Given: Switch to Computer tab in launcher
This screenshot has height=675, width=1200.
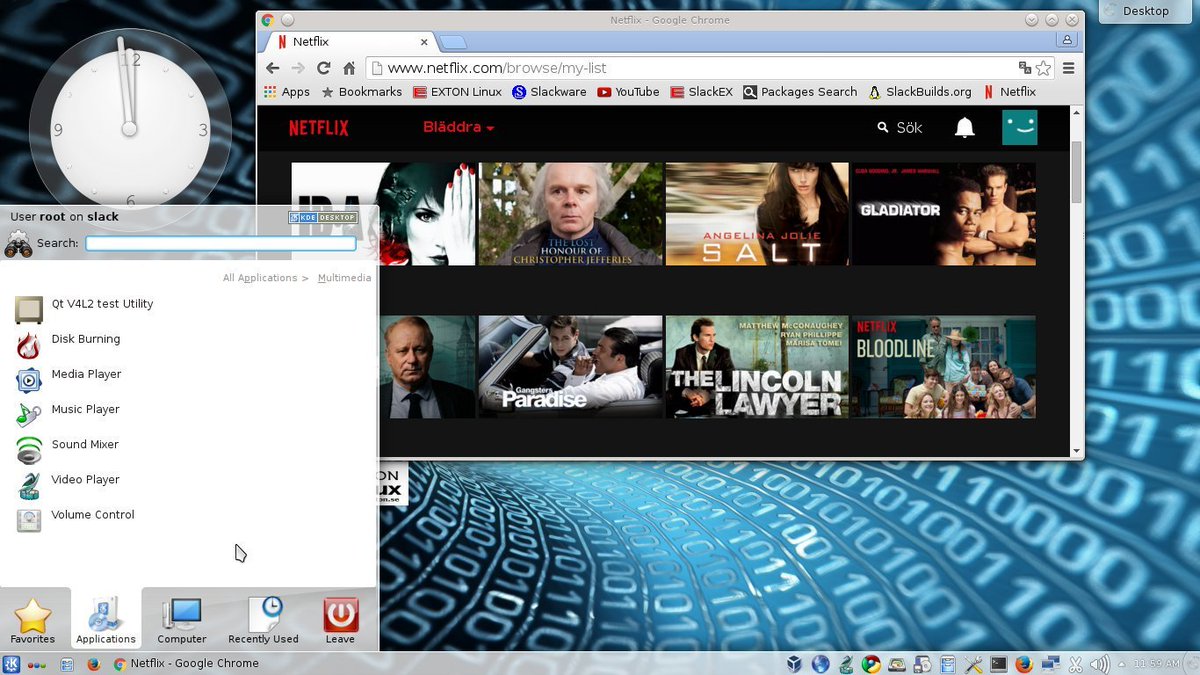Looking at the screenshot, I should point(182,620).
